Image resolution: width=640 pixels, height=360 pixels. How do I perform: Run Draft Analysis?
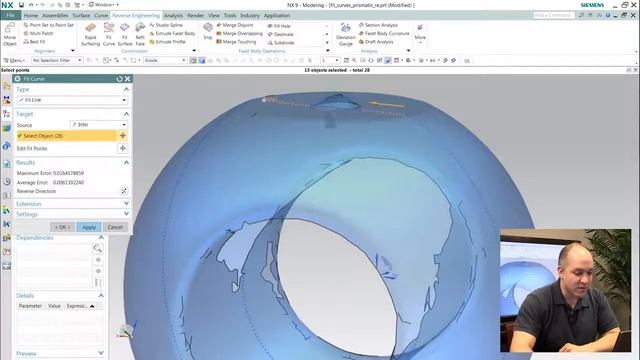[x=376, y=42]
